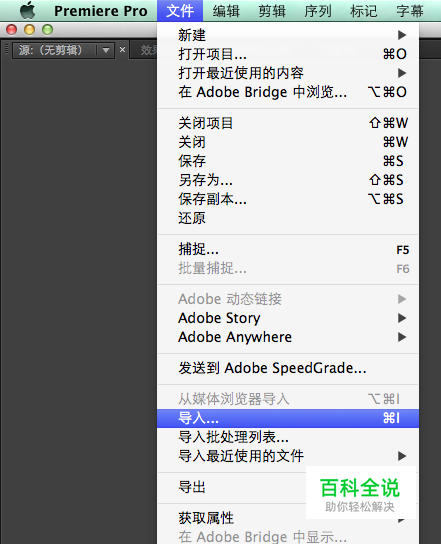Image resolution: width=441 pixels, height=544 pixels.
Task: Expand the 新建 submenu
Action: [288, 35]
